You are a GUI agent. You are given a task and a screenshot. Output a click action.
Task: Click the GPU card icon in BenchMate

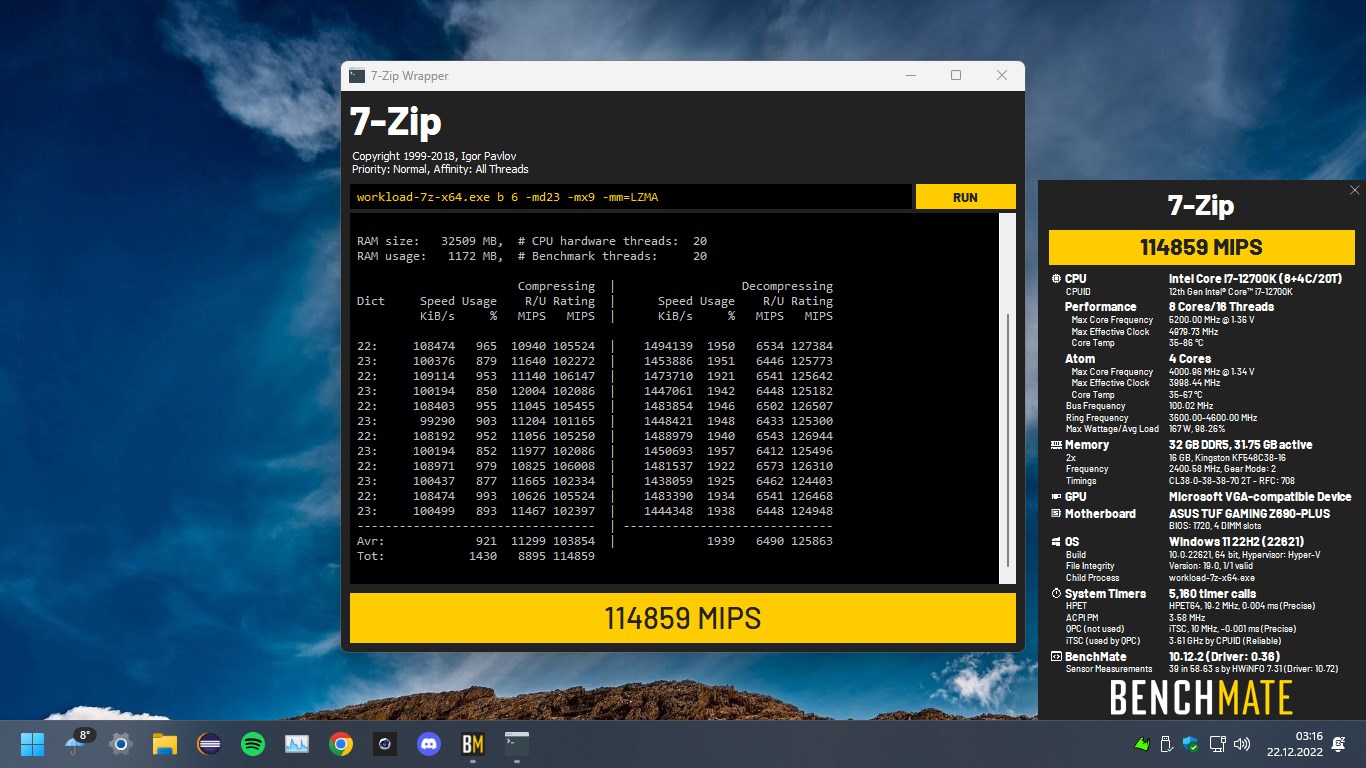[1056, 497]
